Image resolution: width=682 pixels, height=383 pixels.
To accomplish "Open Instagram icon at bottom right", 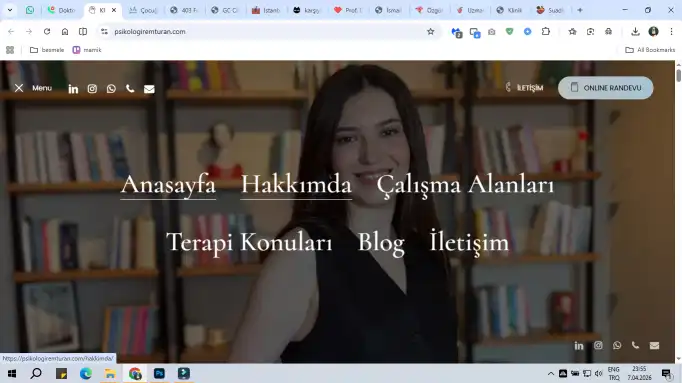I will point(598,345).
